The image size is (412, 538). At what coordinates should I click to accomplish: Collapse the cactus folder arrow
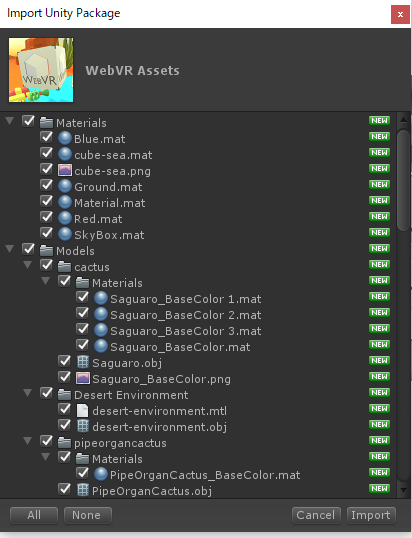28,265
